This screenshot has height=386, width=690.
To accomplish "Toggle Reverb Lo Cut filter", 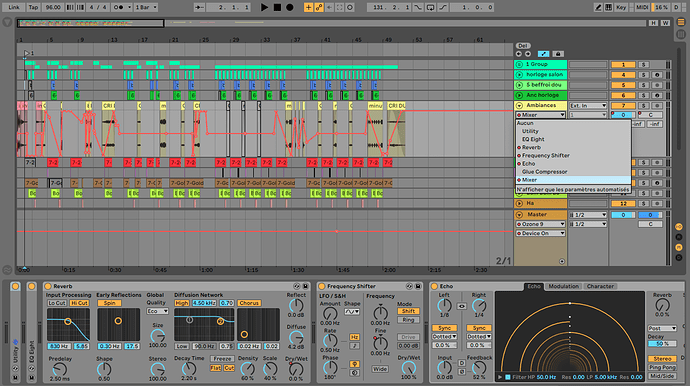I will click(57, 303).
